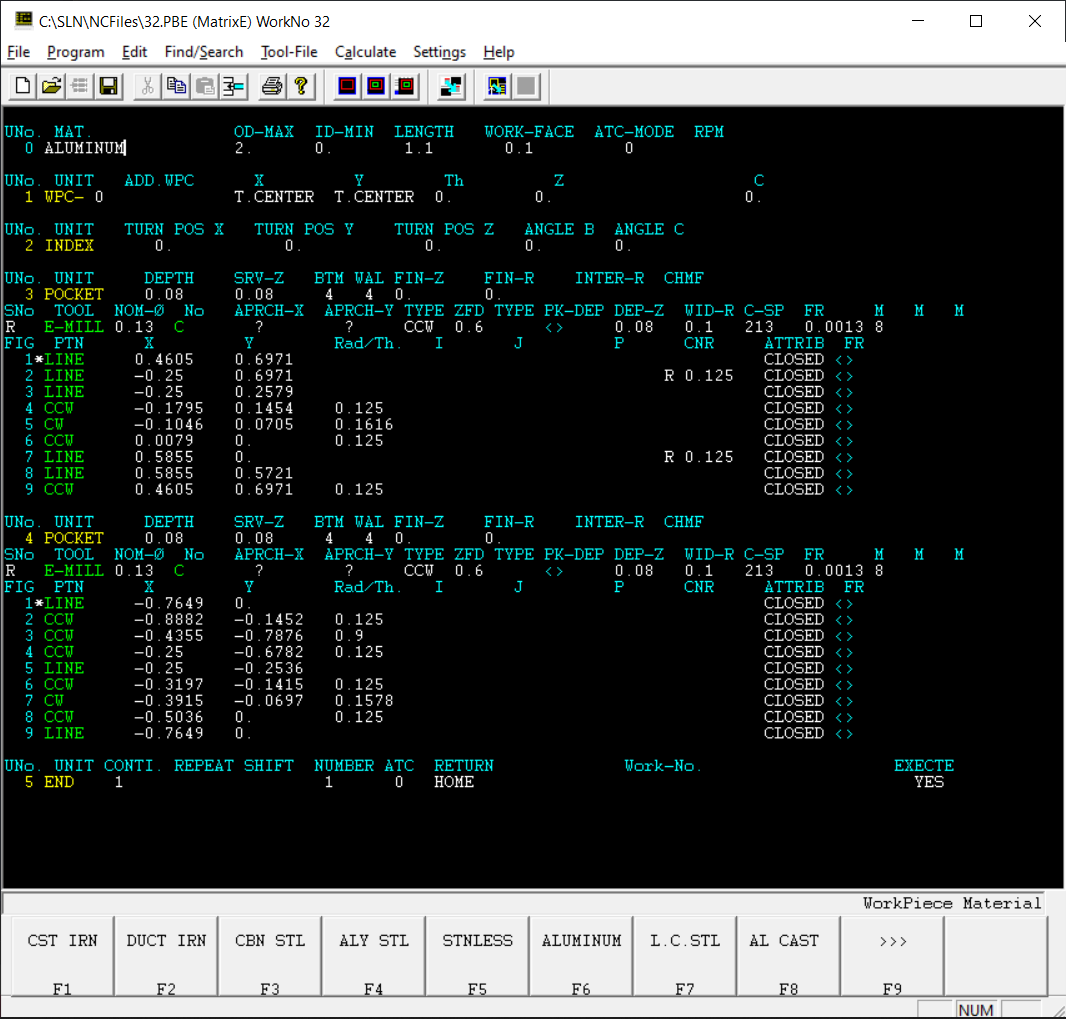The width and height of the screenshot is (1067, 1028).
Task: Click the grey square toolbar button
Action: (526, 86)
